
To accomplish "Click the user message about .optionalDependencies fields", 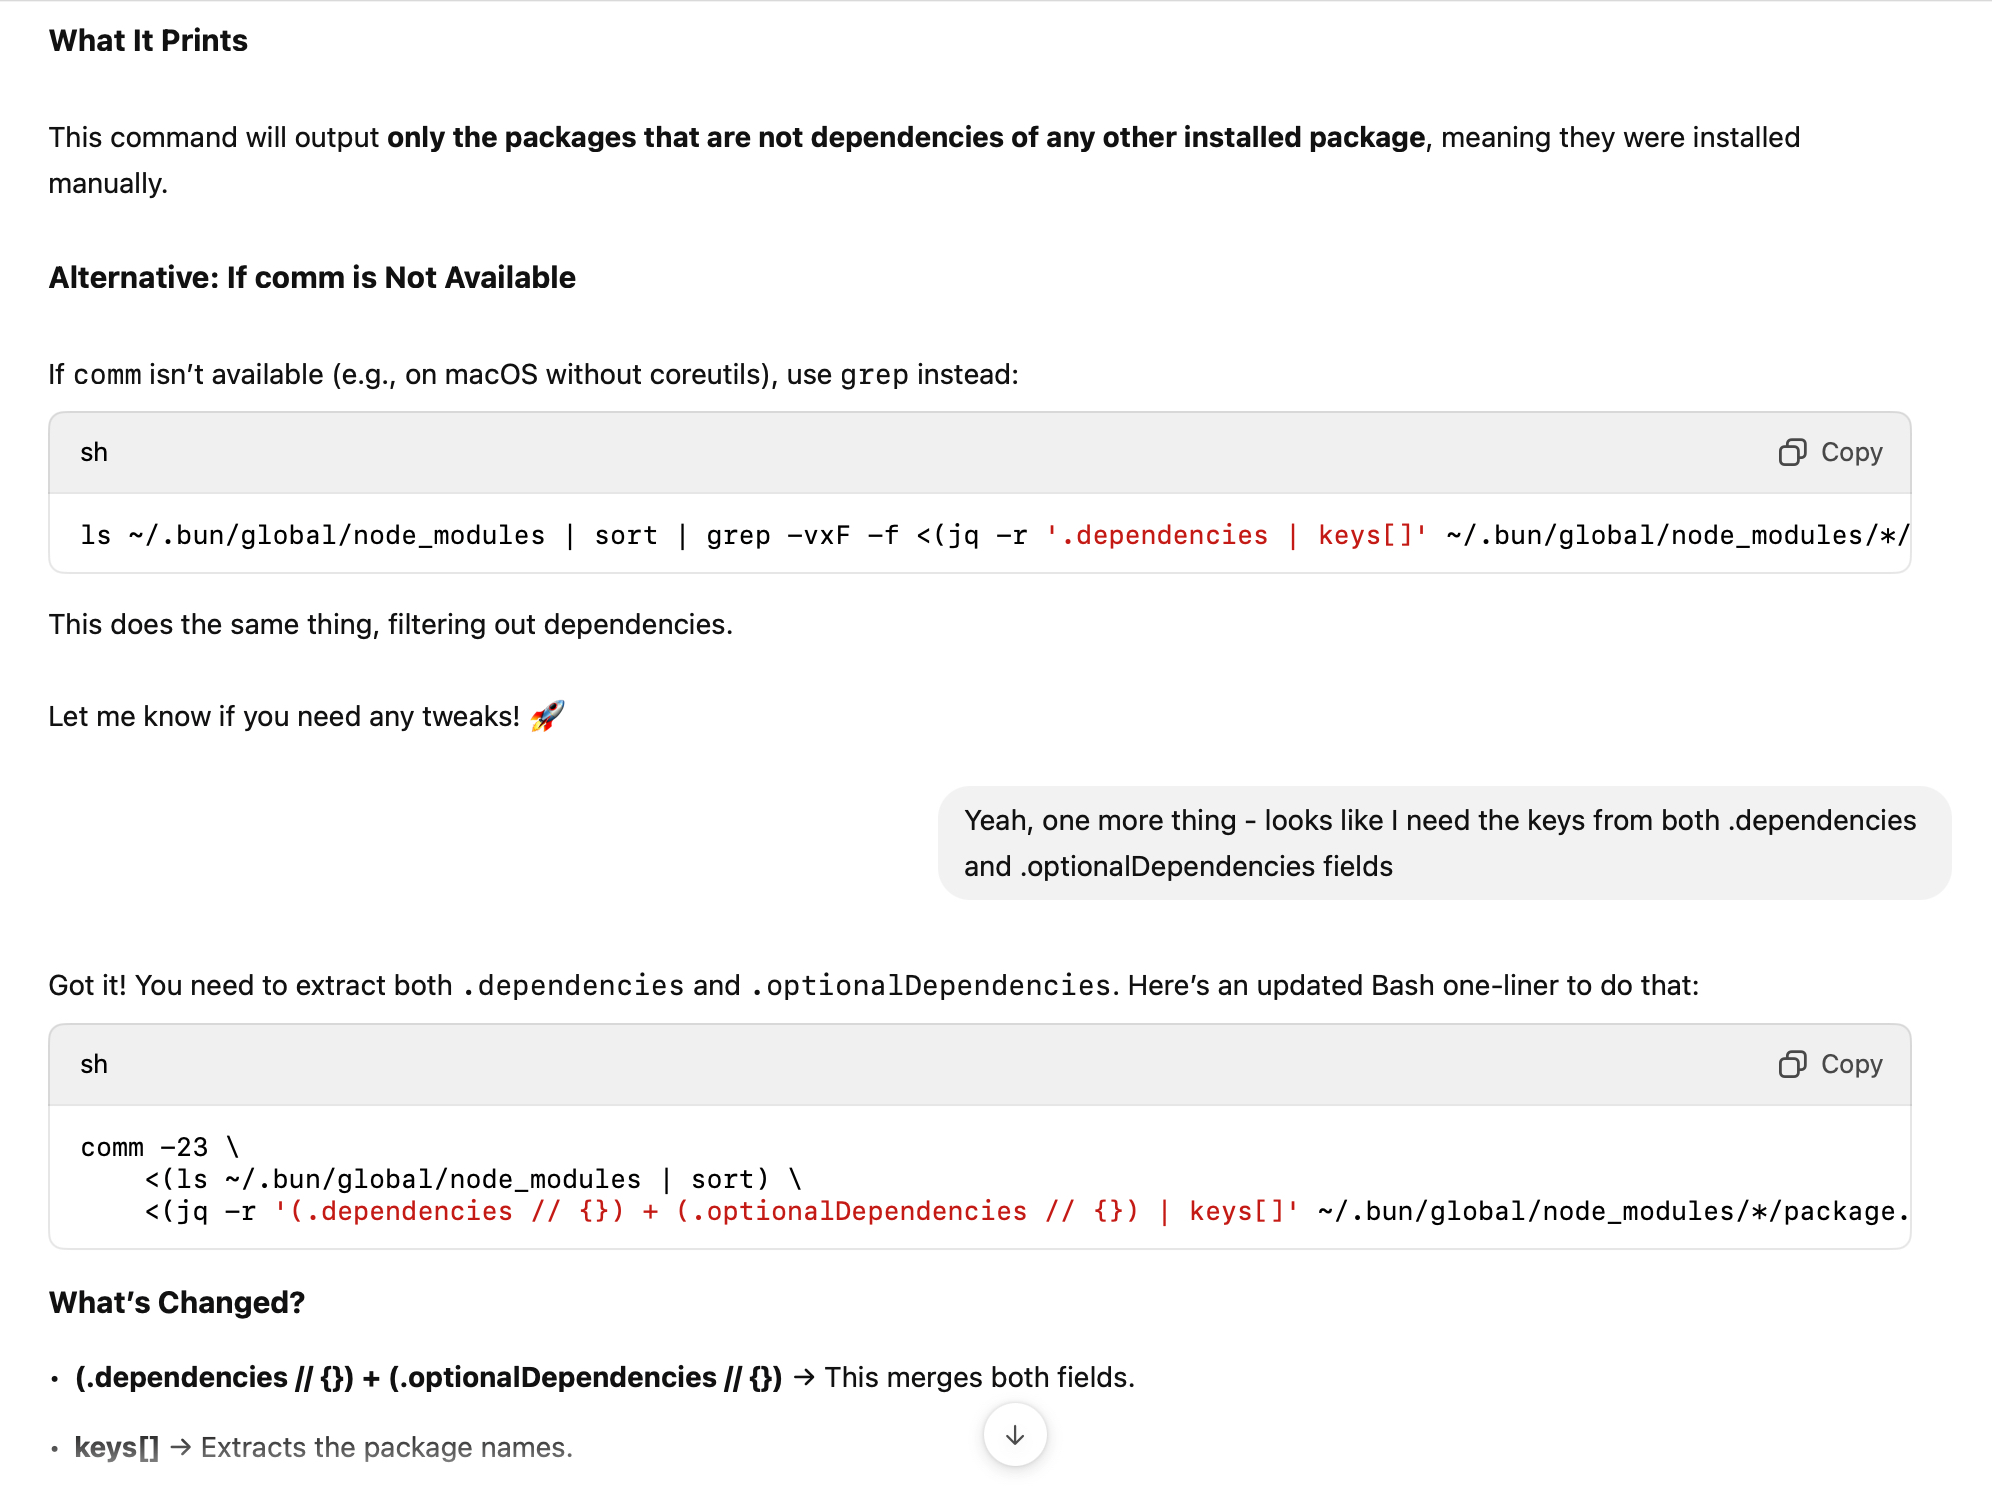I will [1440, 843].
